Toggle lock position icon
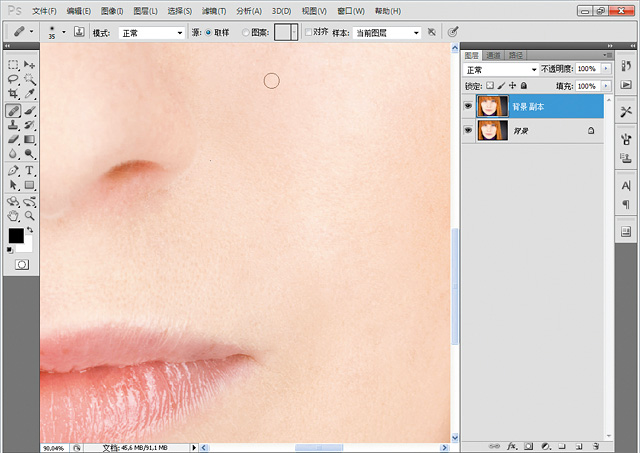This screenshot has height=453, width=640. tap(513, 86)
